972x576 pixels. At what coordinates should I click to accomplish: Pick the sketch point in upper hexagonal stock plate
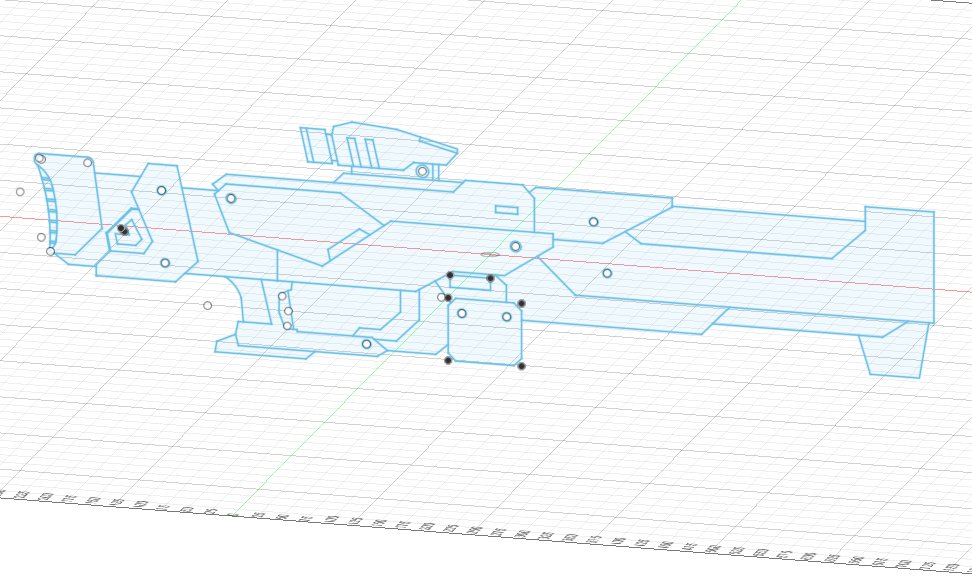coord(161,190)
